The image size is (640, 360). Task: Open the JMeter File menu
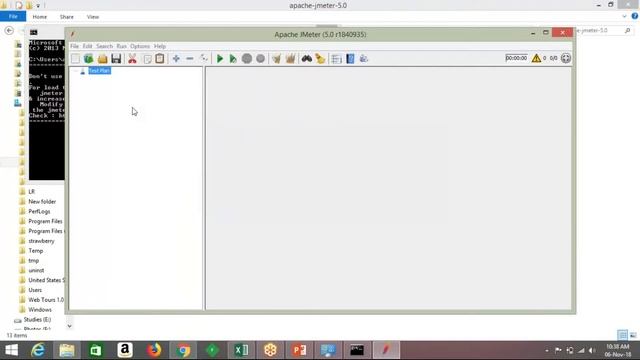click(74, 46)
